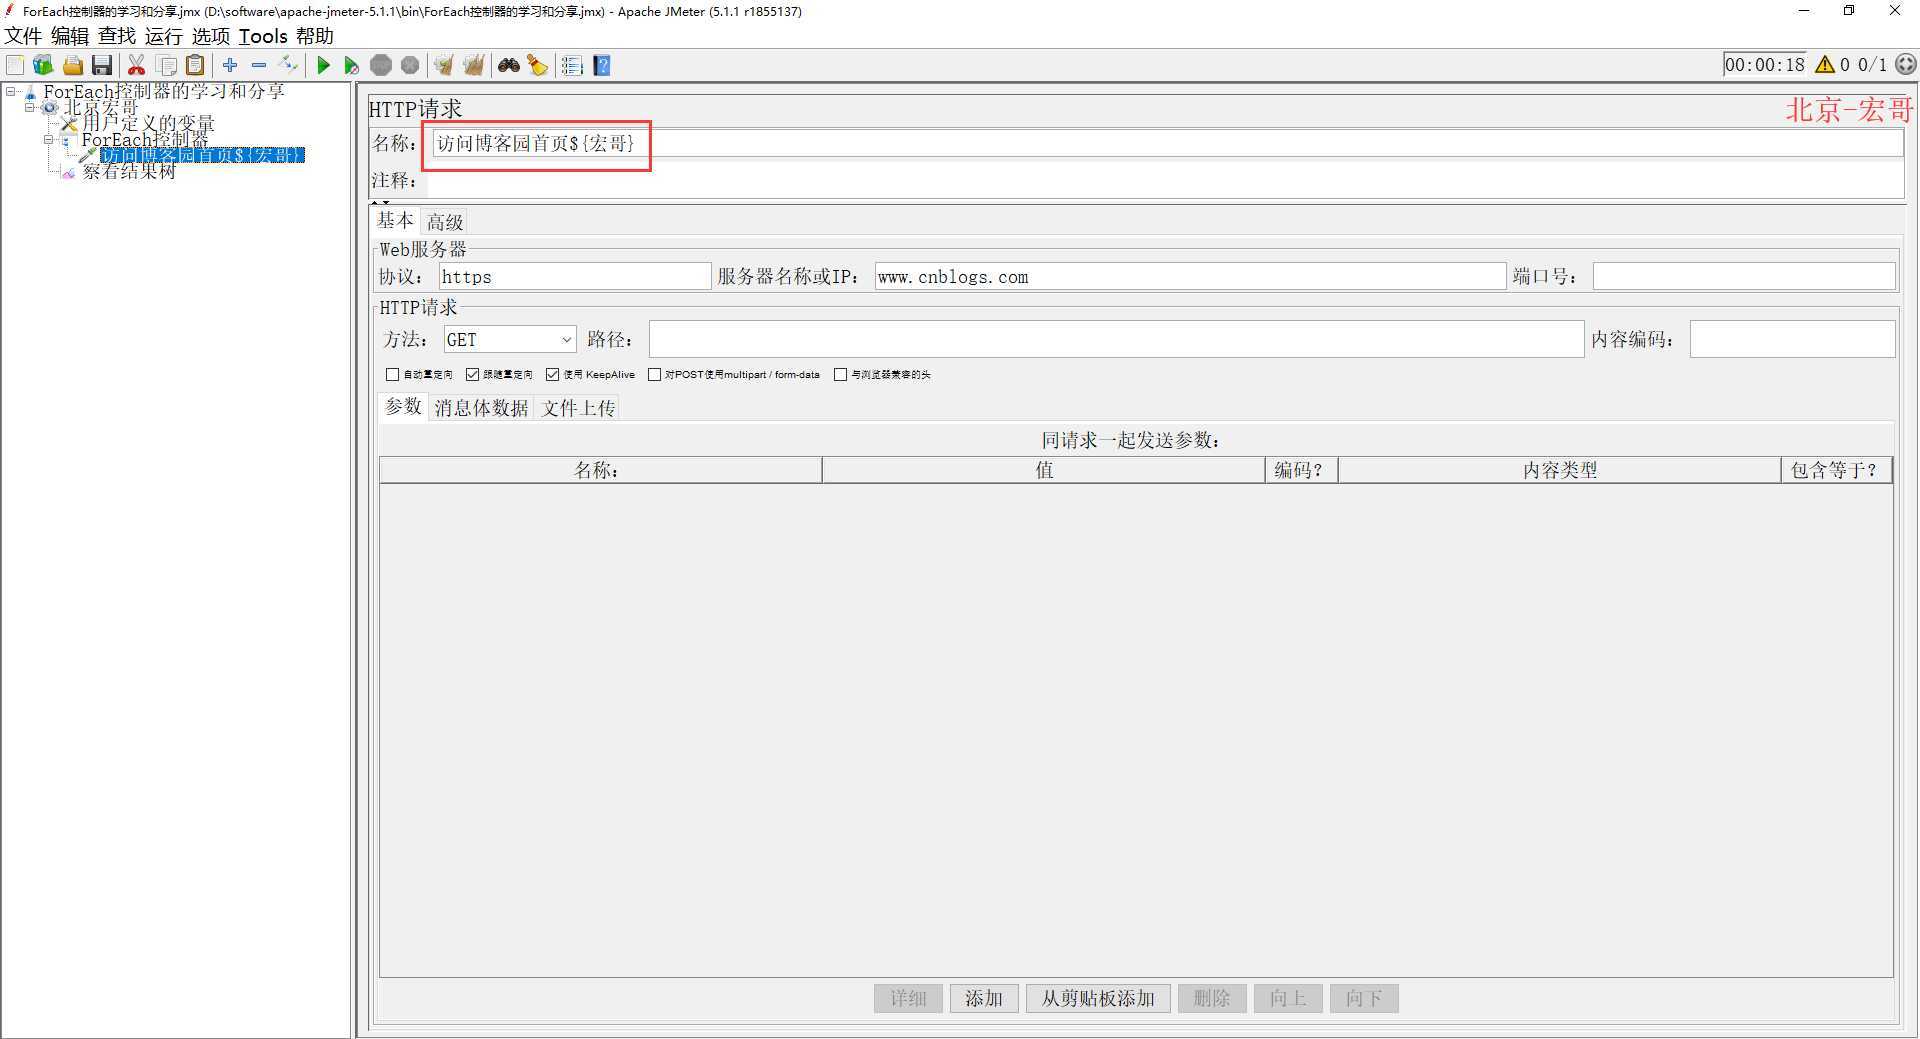Switch to the 基本 tab
This screenshot has width=1920, height=1039.
395,220
